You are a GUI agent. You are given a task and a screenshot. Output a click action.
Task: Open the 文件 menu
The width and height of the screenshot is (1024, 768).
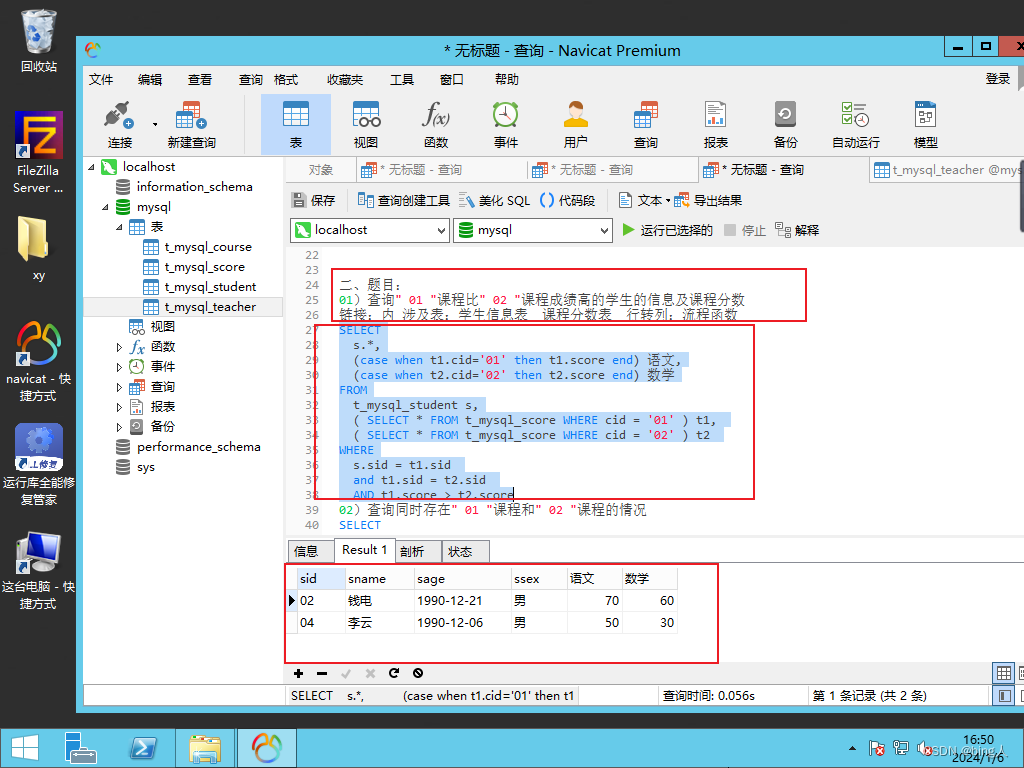(101, 80)
